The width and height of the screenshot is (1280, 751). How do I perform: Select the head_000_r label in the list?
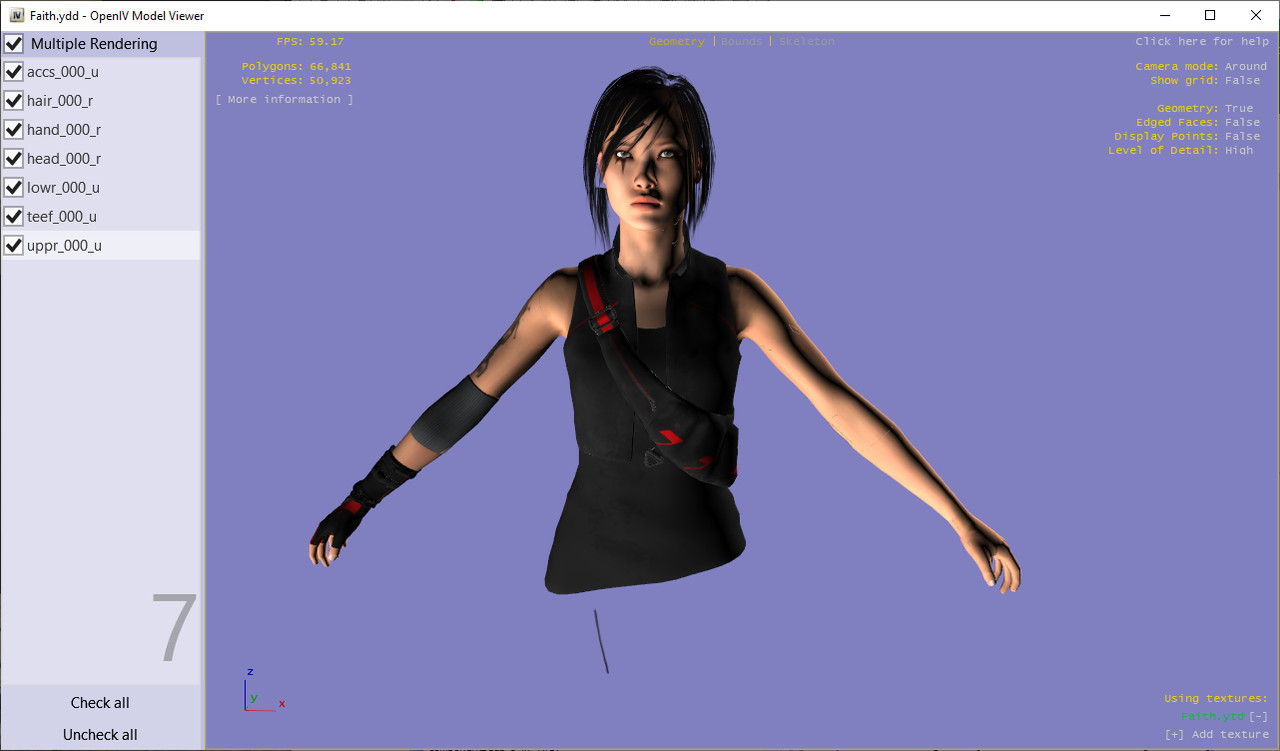[x=64, y=158]
